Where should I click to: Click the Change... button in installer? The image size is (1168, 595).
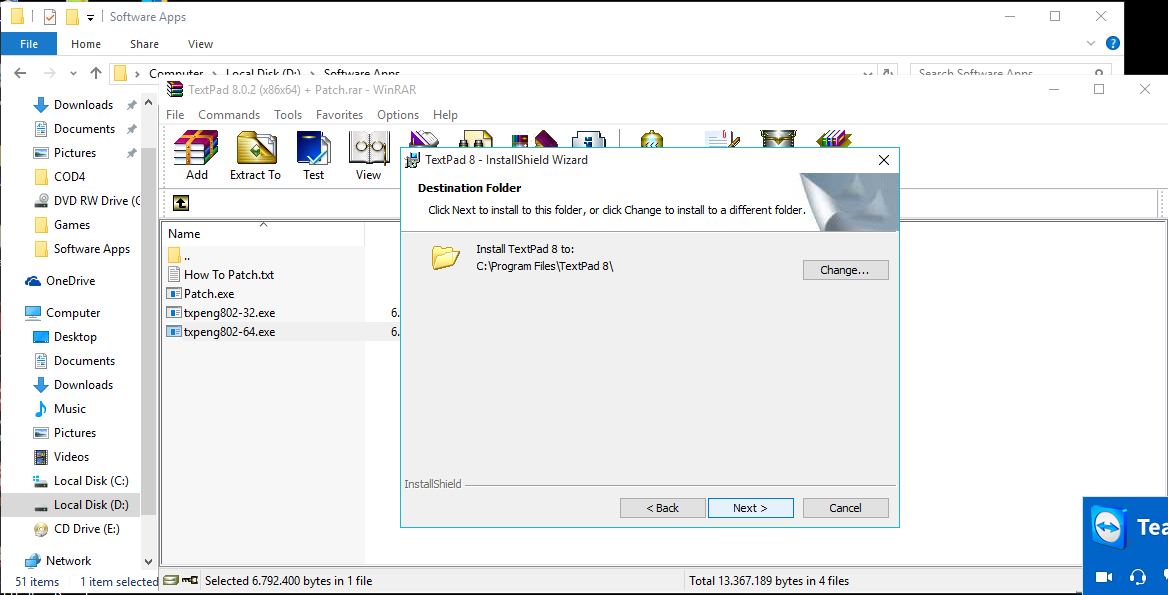tap(845, 270)
